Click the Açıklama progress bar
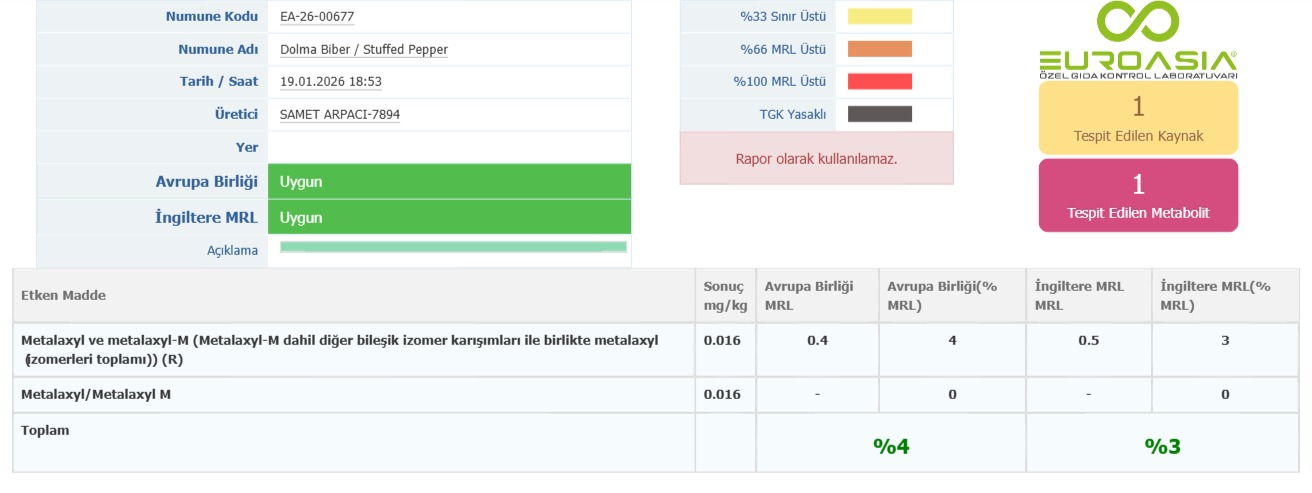This screenshot has width=1312, height=493. coord(453,247)
